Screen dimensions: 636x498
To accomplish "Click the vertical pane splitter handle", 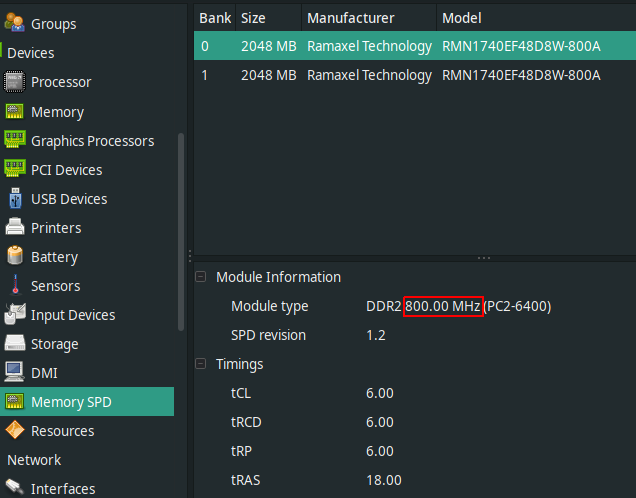I will point(190,255).
